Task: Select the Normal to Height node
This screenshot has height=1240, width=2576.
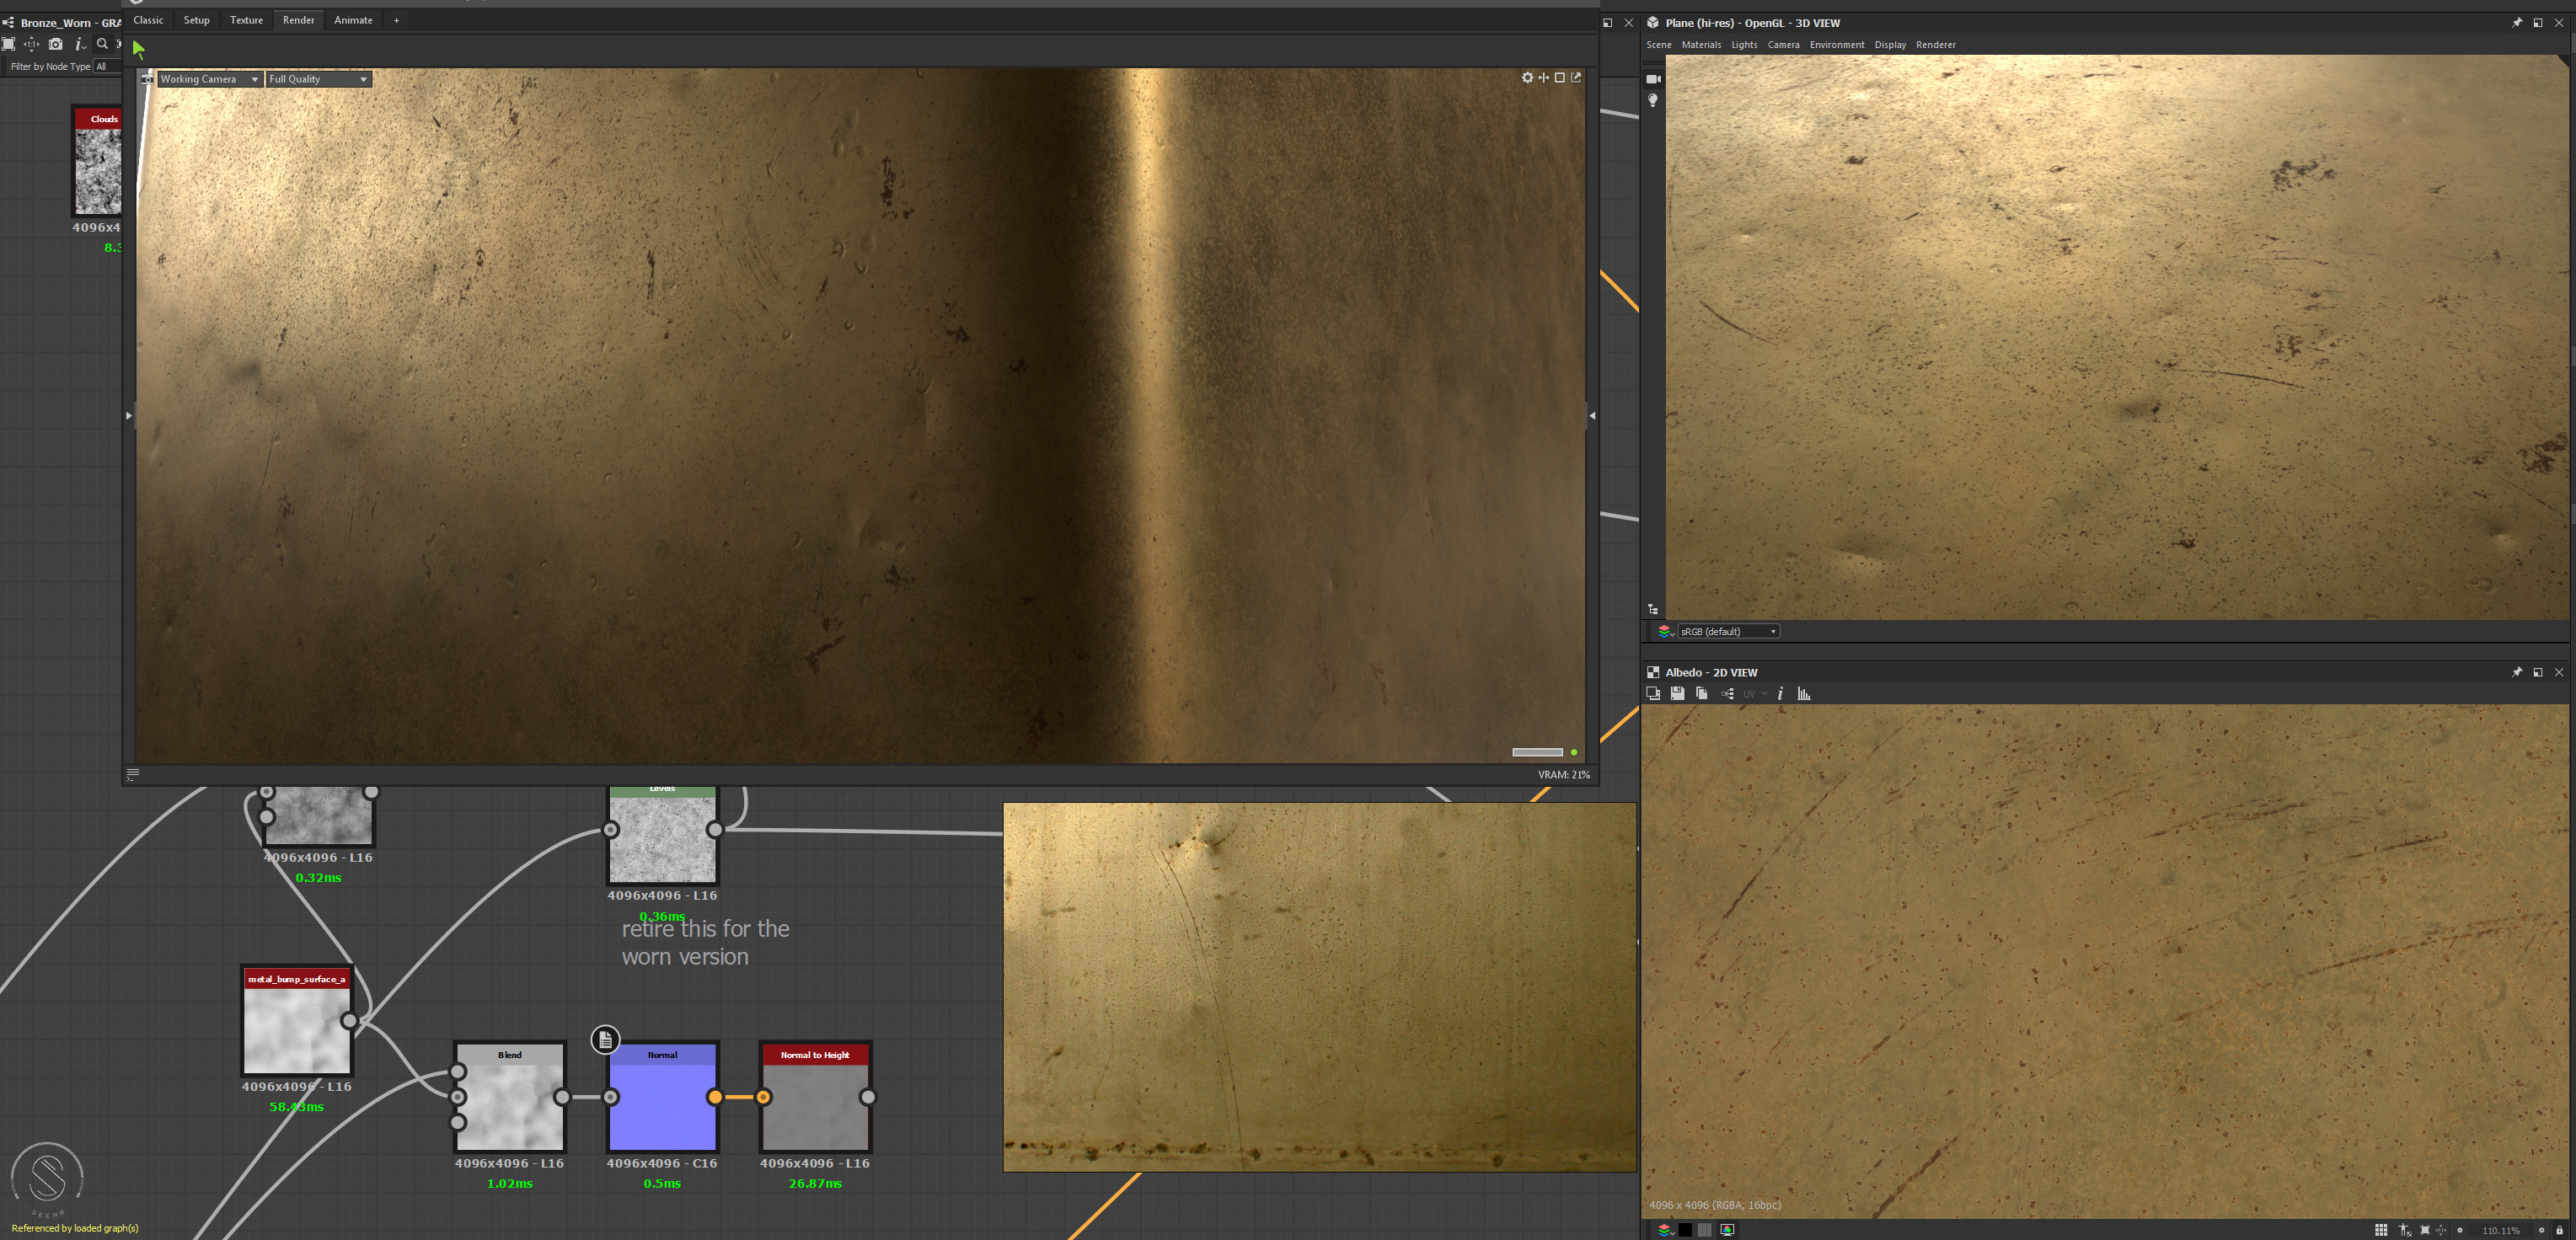Action: 815,1097
